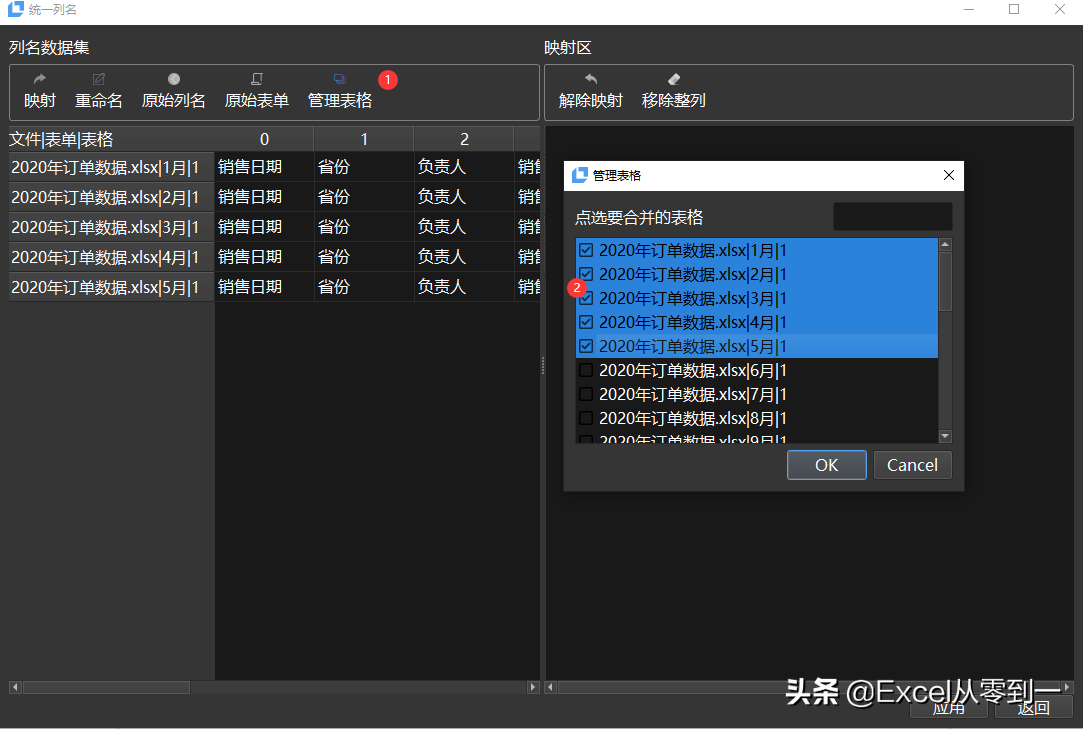This screenshot has height=729, width=1083.
Task: Close the 管理表格 dialog
Action: point(948,176)
